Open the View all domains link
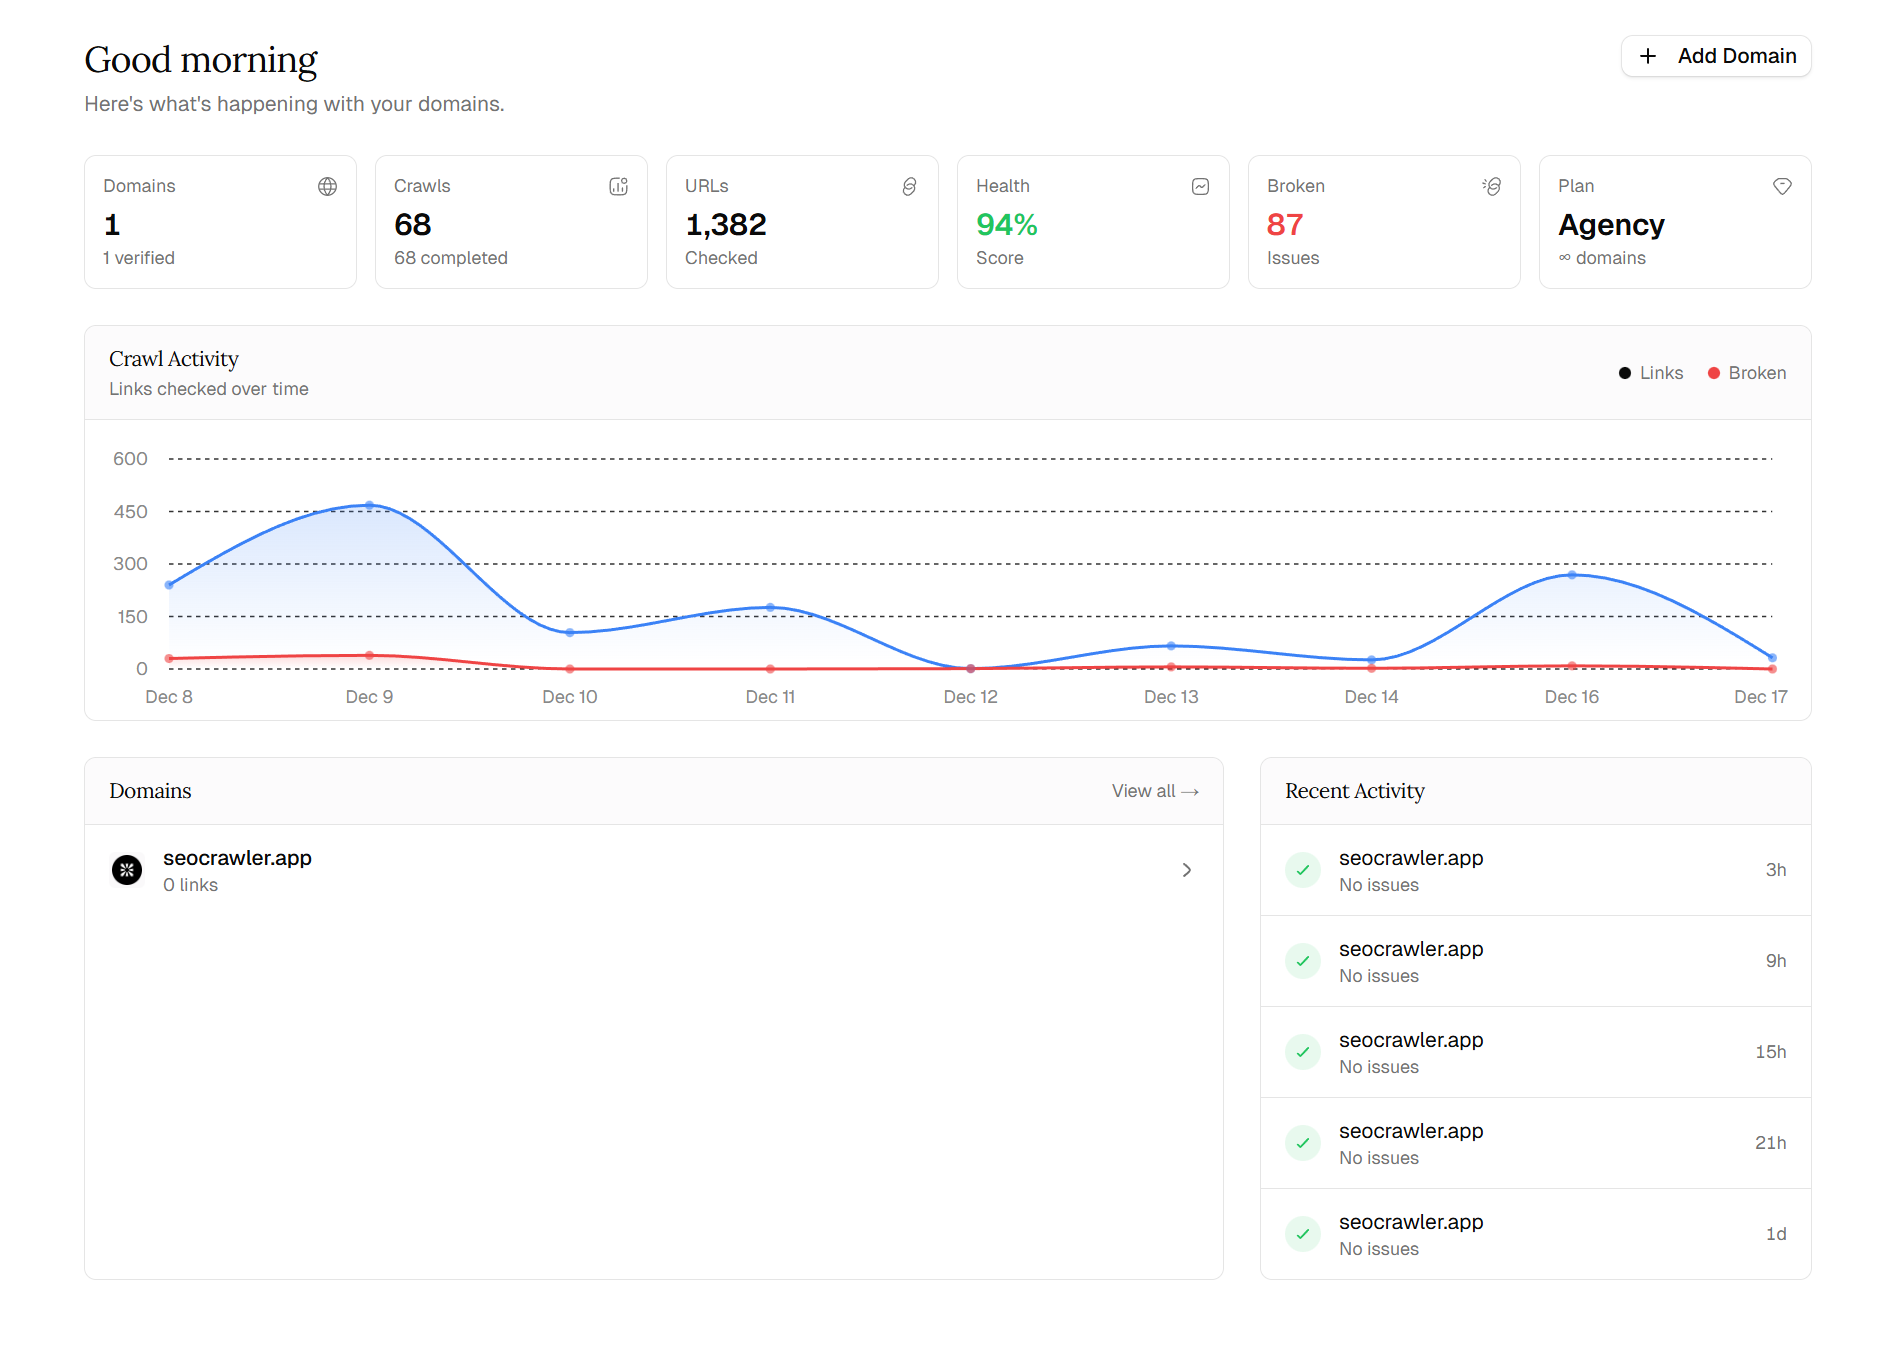This screenshot has height=1356, width=1879. pos(1154,790)
